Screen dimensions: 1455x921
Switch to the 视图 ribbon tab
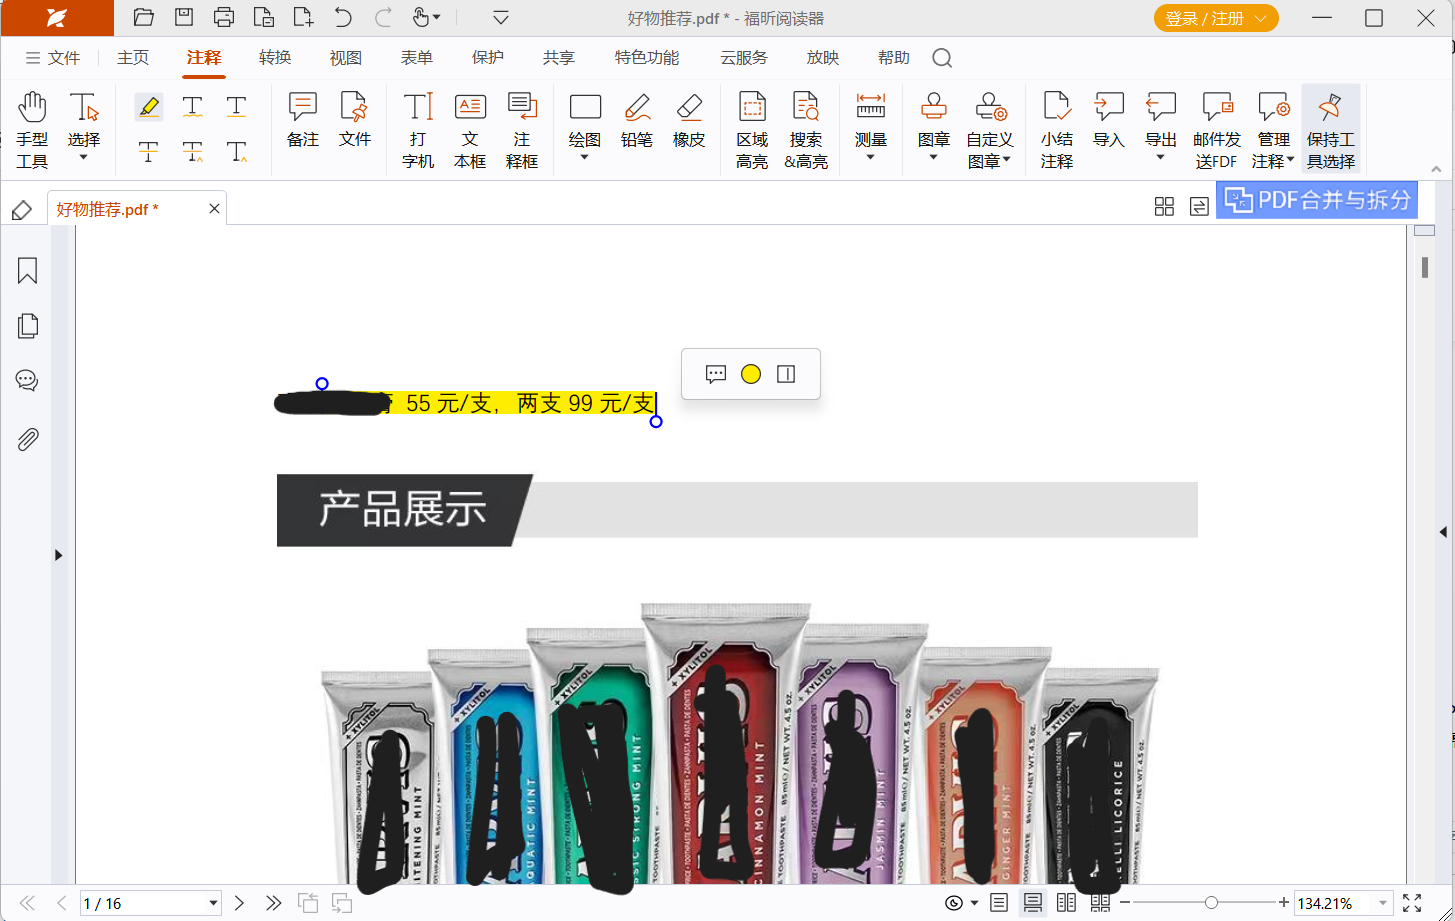[x=346, y=58]
